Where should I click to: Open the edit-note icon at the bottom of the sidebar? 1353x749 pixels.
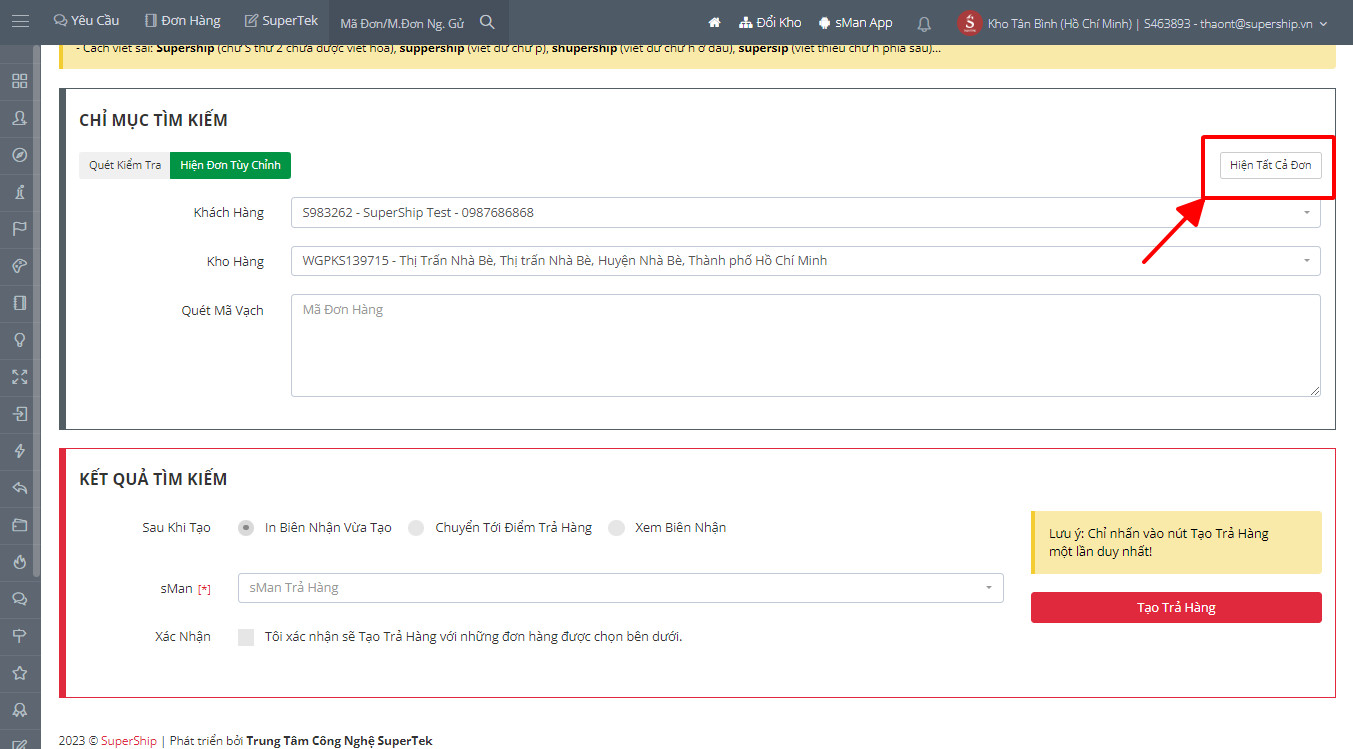point(19,743)
